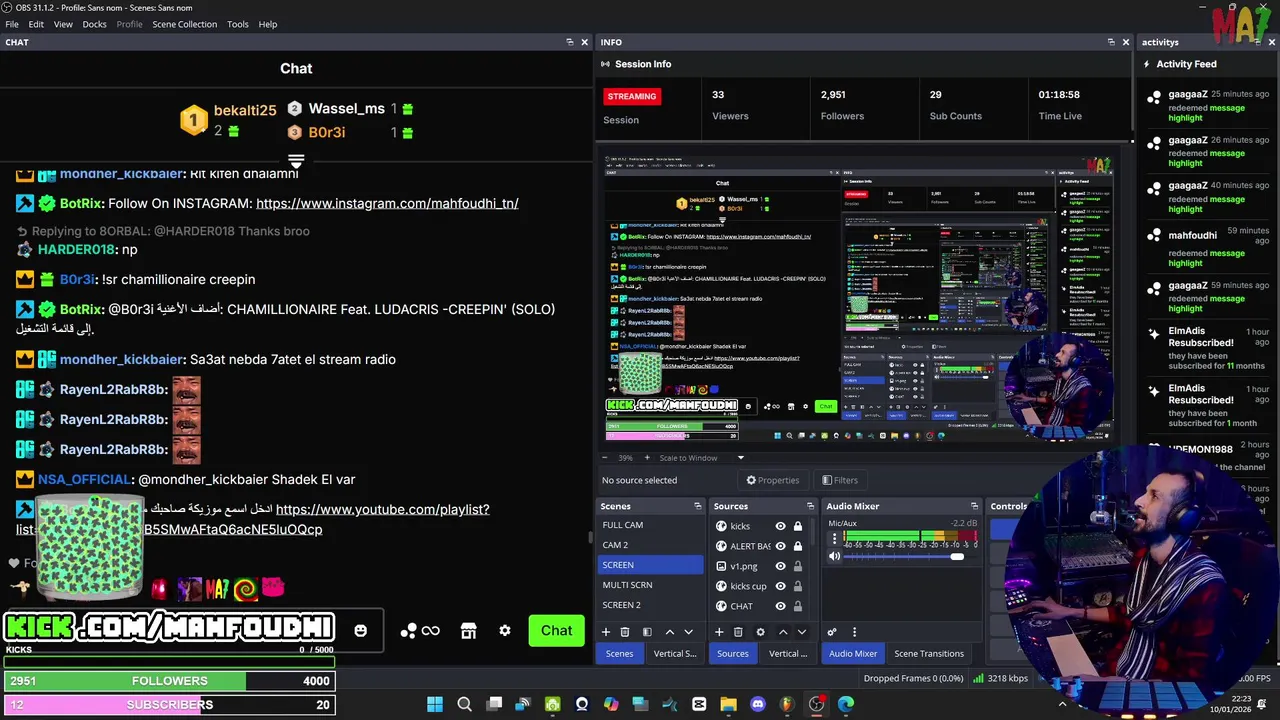1280x720 pixels.
Task: Open the Instagram mahfoudhi_tn link
Action: (x=387, y=203)
